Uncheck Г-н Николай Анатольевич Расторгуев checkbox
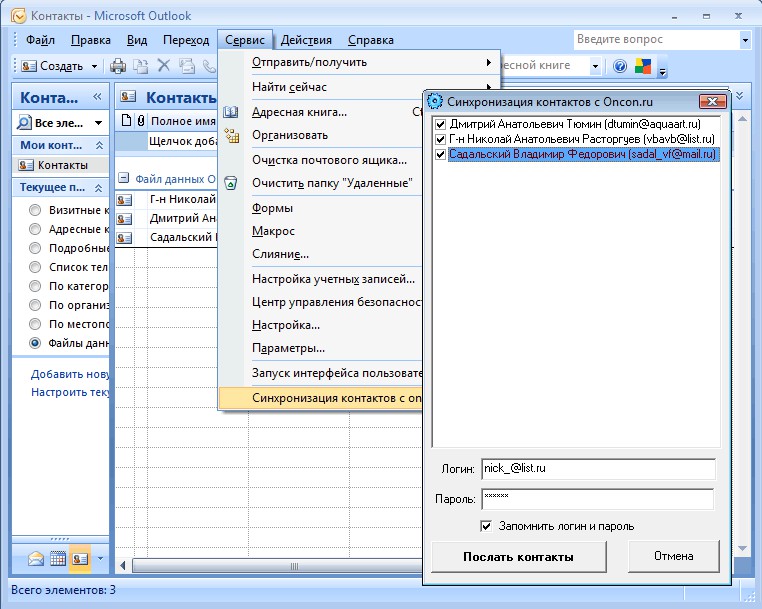Screen dimensions: 762x609 440,139
